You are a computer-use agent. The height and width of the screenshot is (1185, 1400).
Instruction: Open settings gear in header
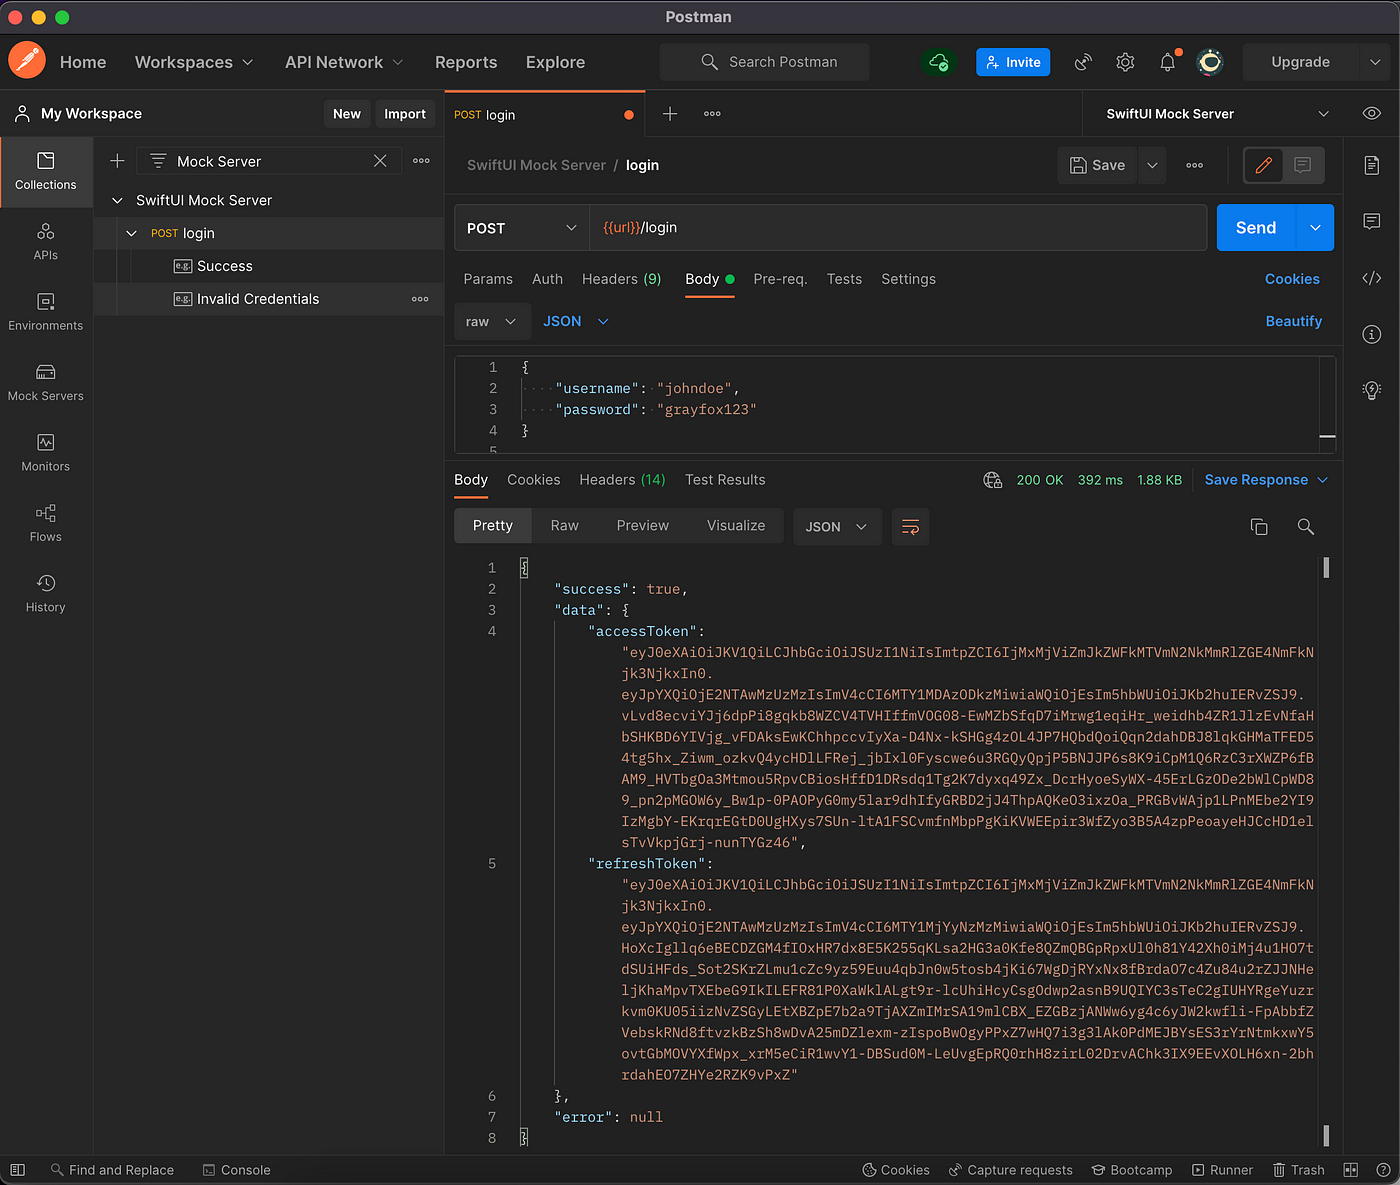pos(1125,62)
